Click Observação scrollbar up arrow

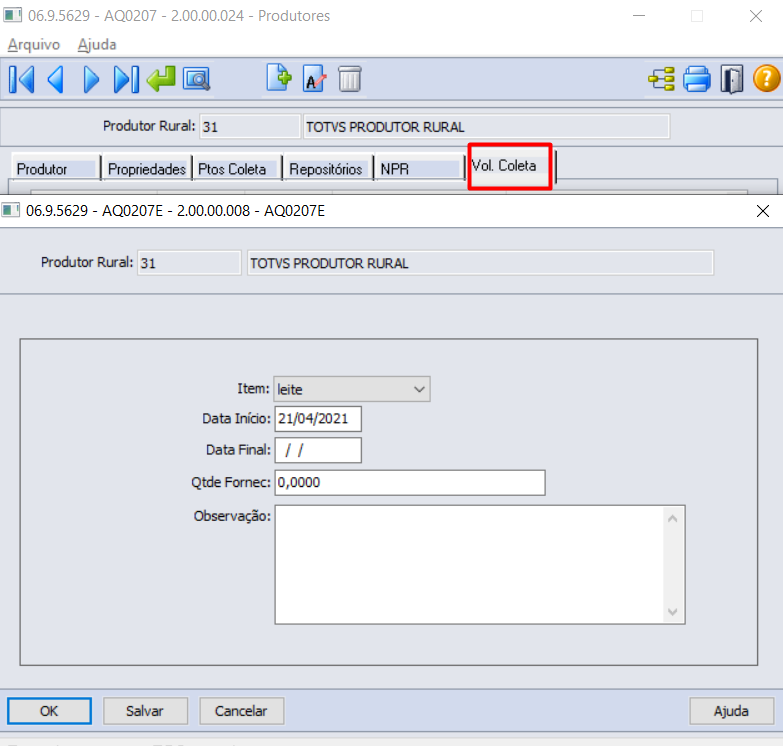673,518
